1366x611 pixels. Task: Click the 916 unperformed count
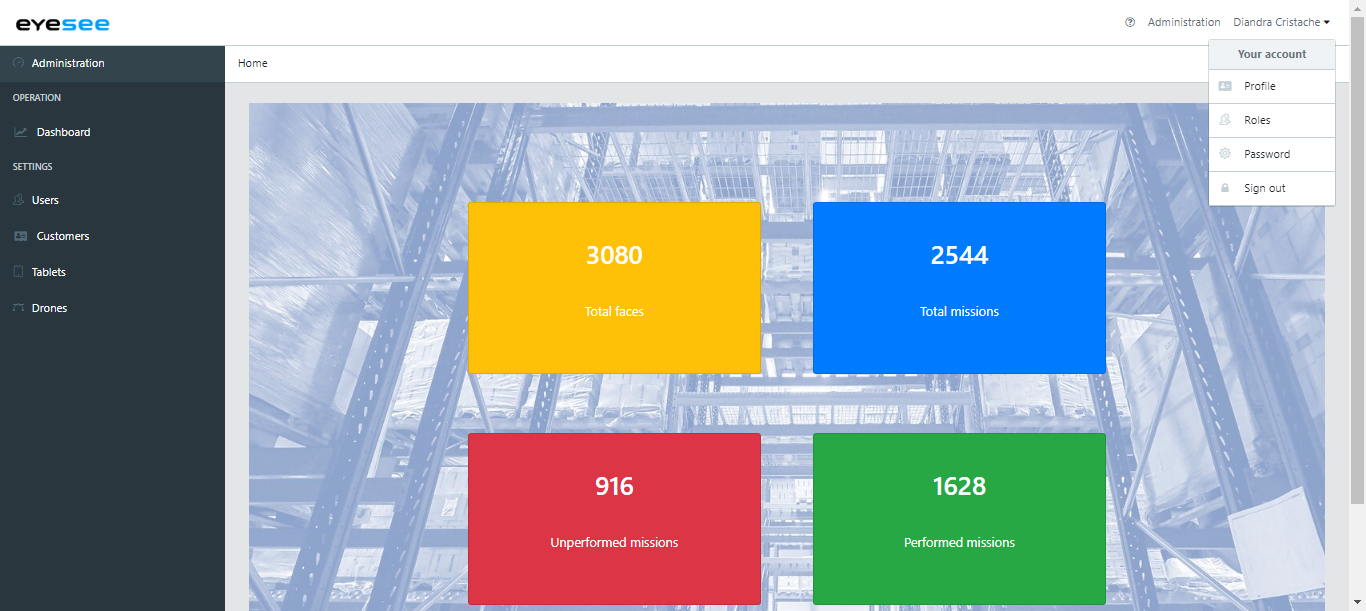tap(614, 486)
